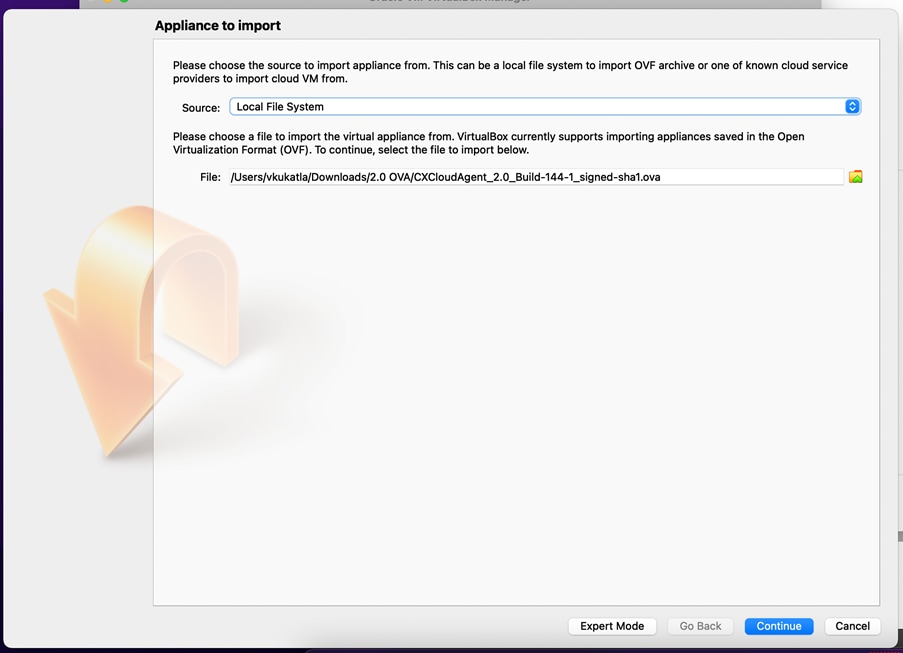Continue to the next import step
The width and height of the screenshot is (903, 653).
pyautogui.click(x=779, y=626)
